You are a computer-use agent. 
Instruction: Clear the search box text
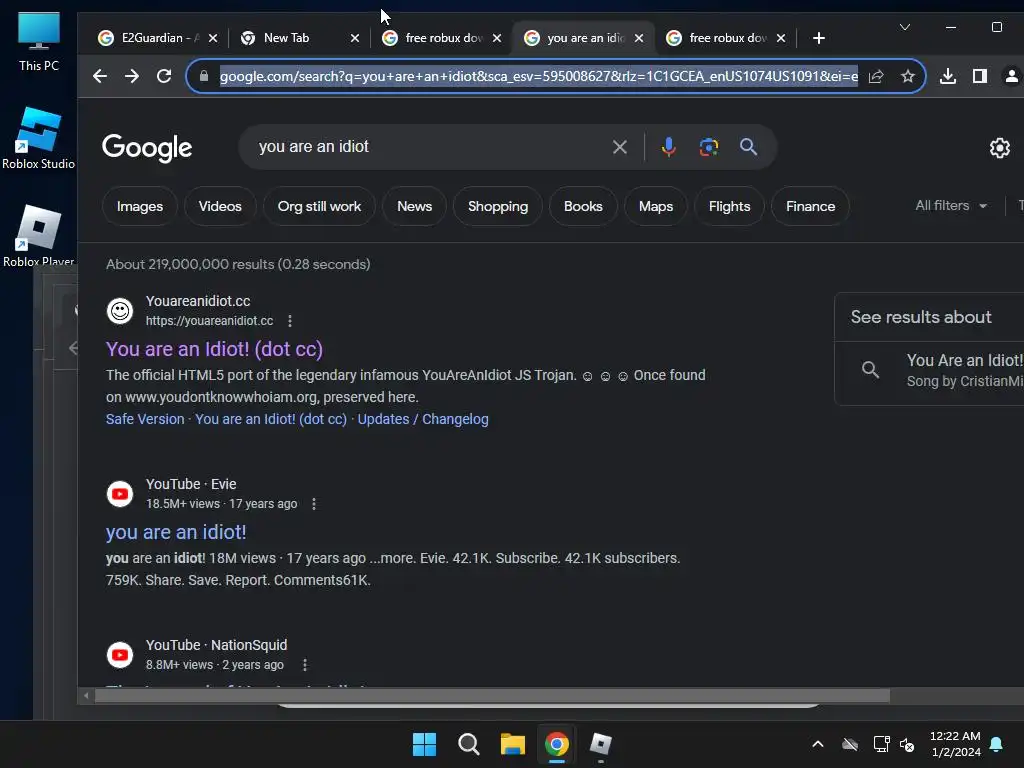(620, 147)
